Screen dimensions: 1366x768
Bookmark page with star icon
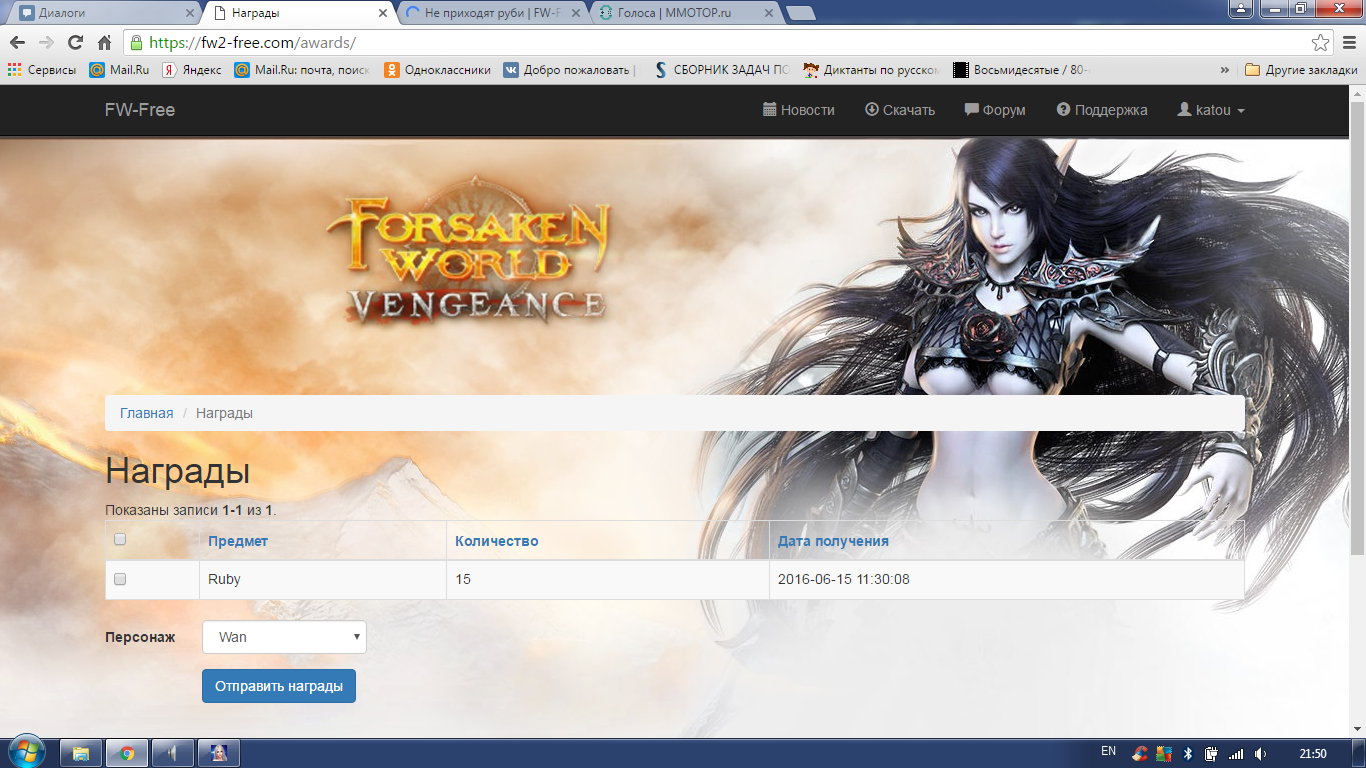tap(1320, 43)
